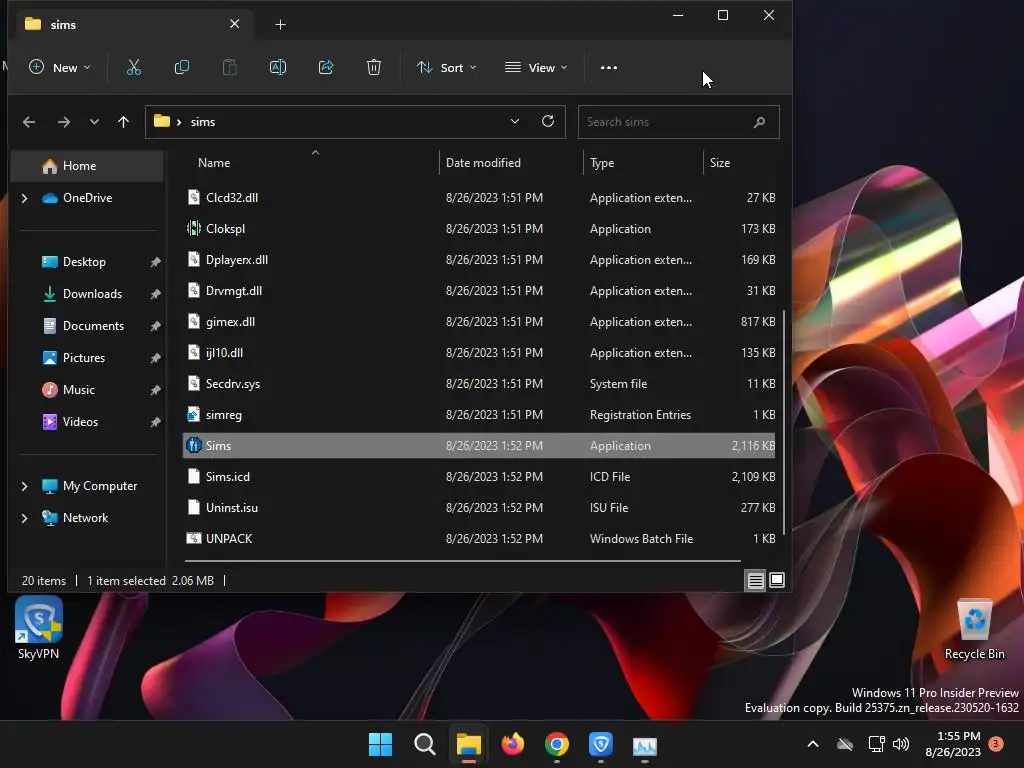Sort by the Size column header

coord(741,163)
